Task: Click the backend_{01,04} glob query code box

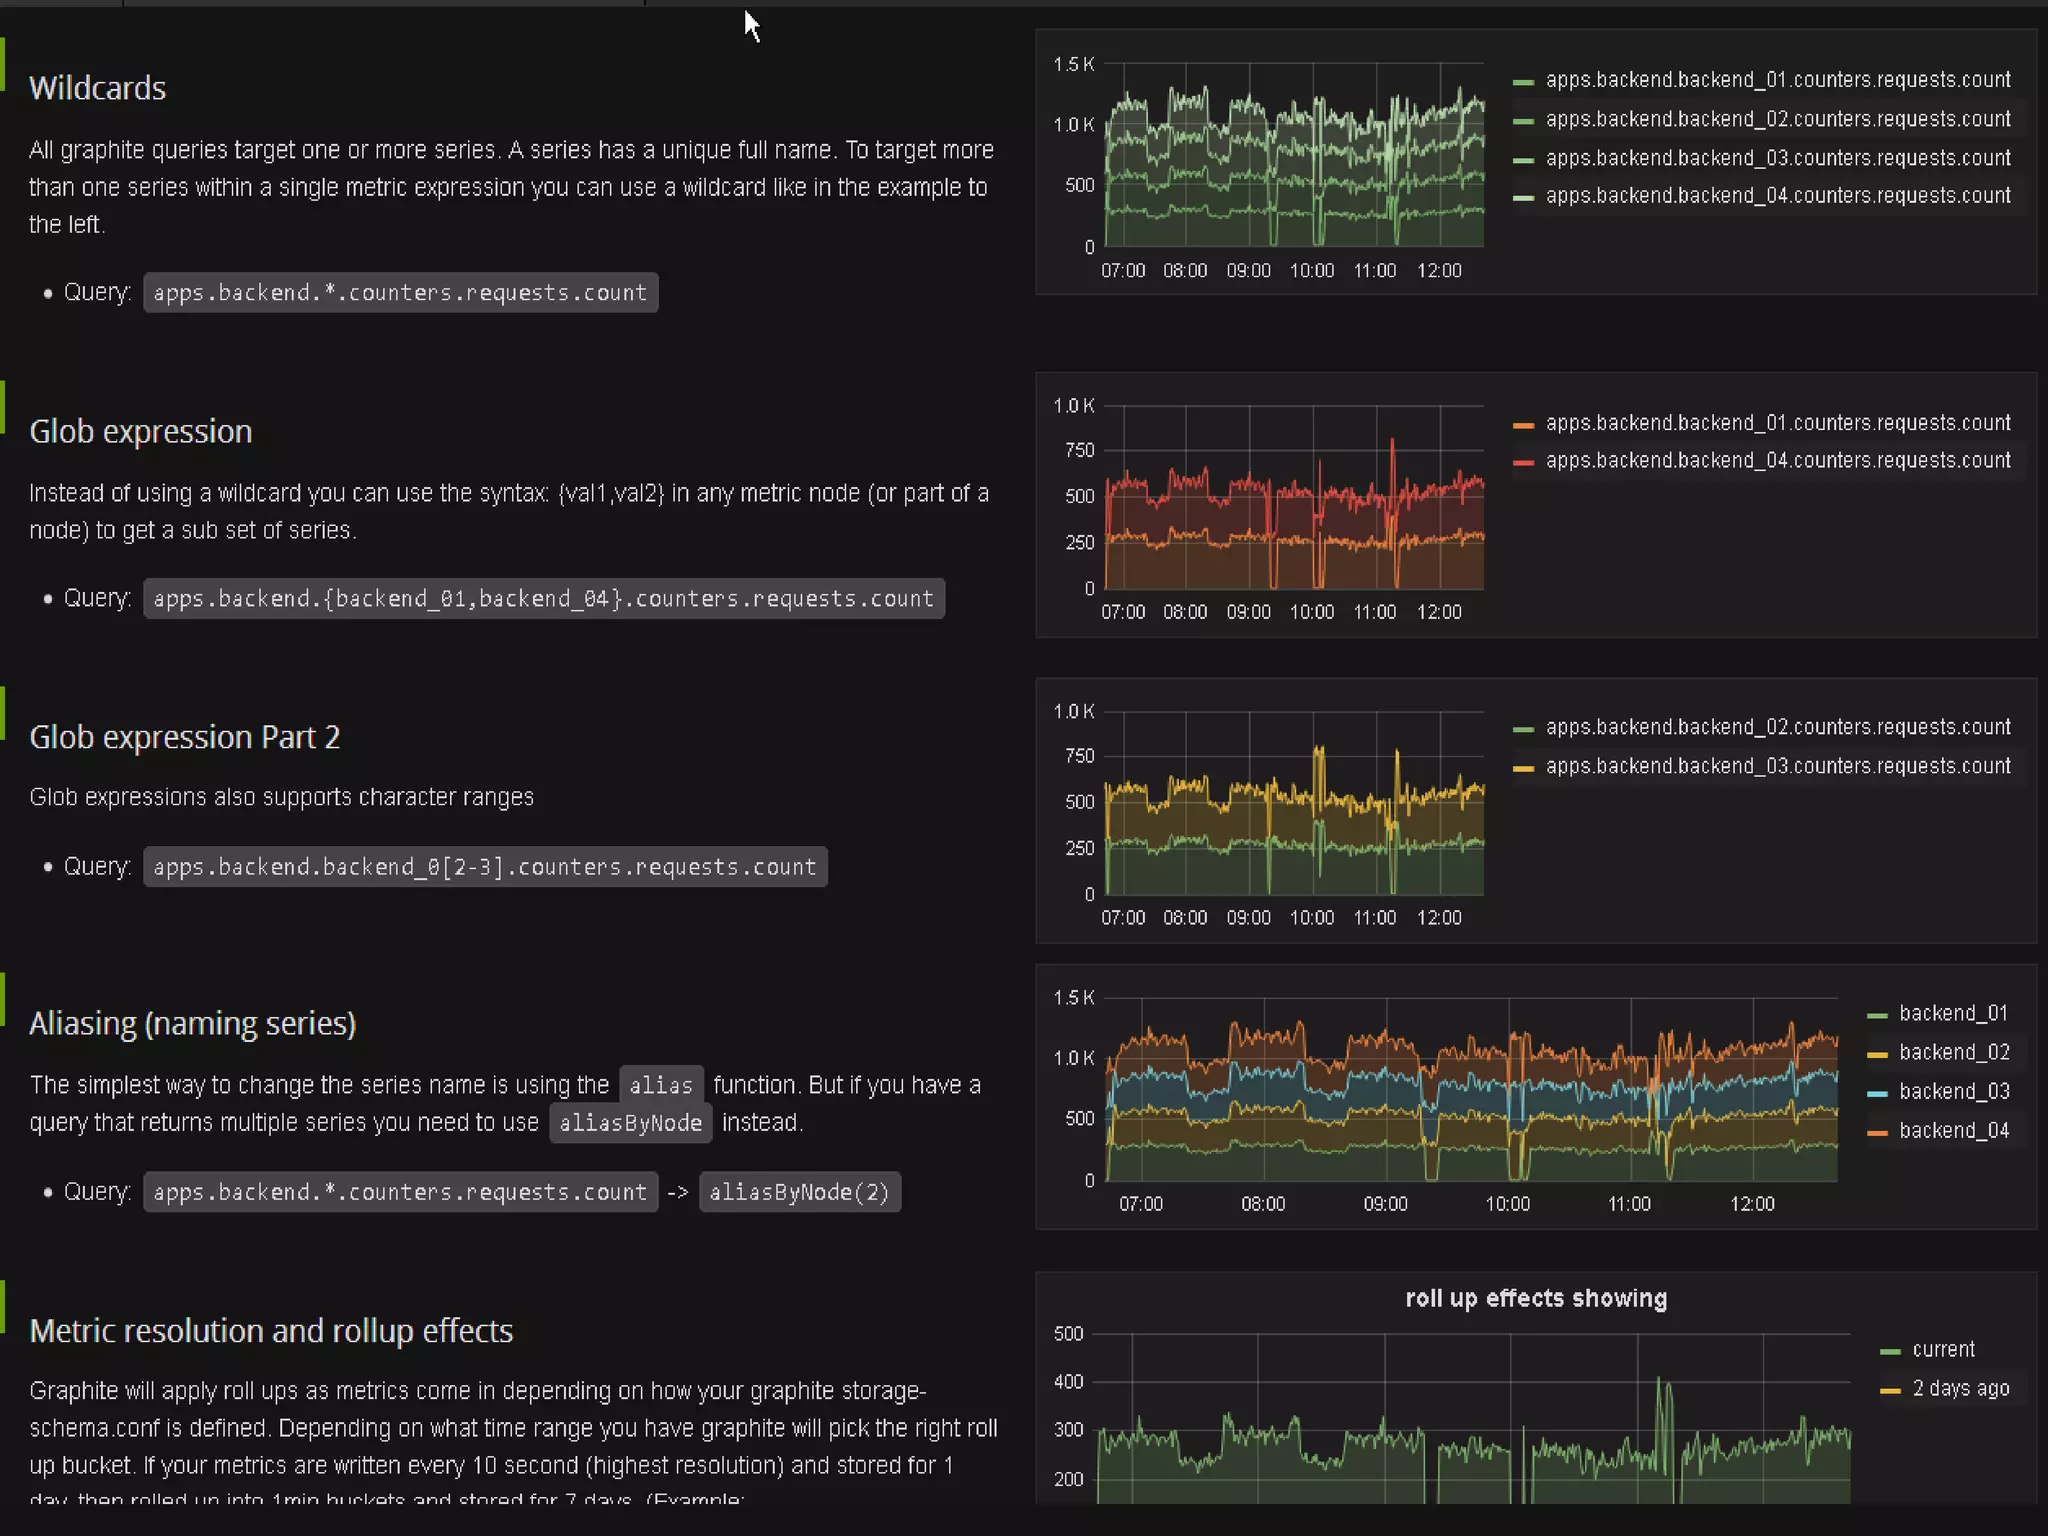Action: pos(543,599)
